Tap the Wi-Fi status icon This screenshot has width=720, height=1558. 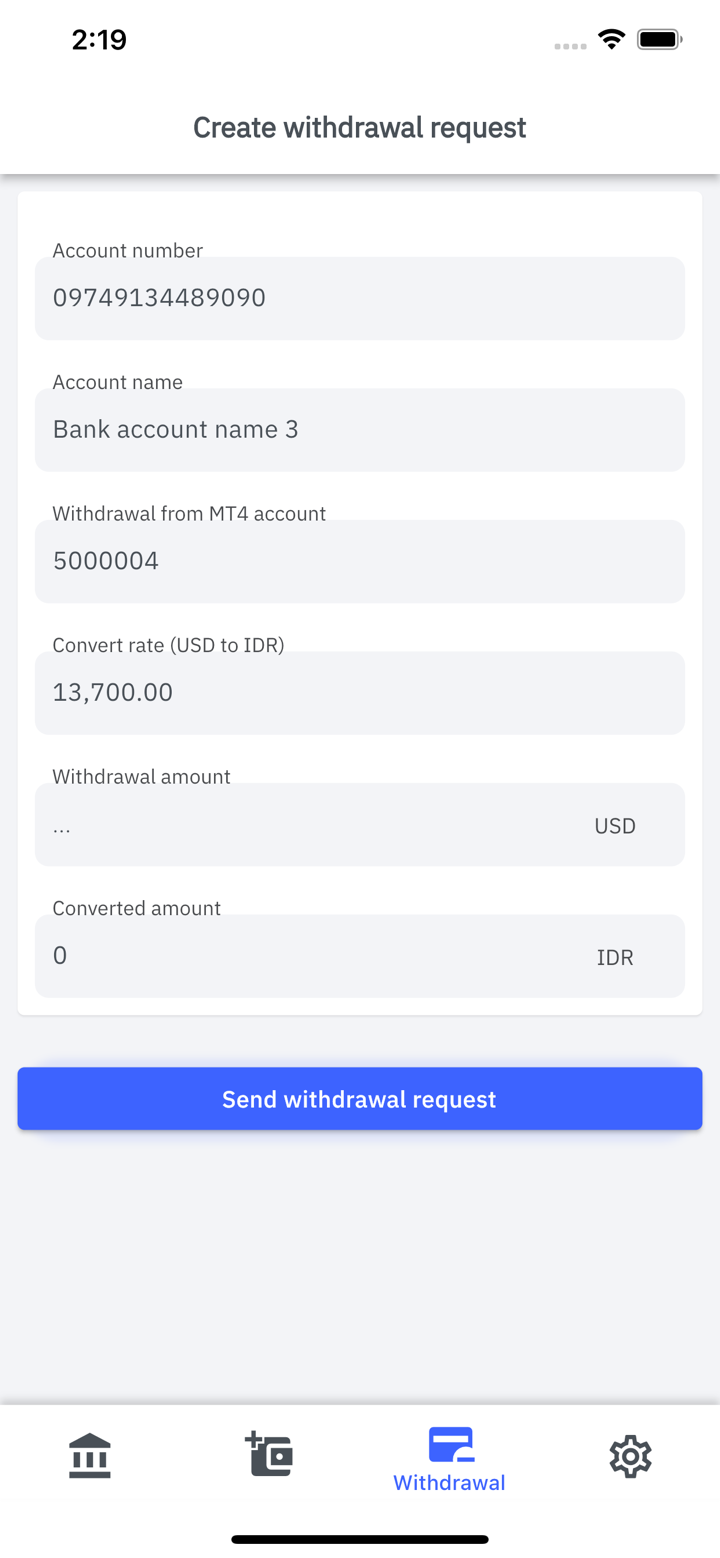611,40
